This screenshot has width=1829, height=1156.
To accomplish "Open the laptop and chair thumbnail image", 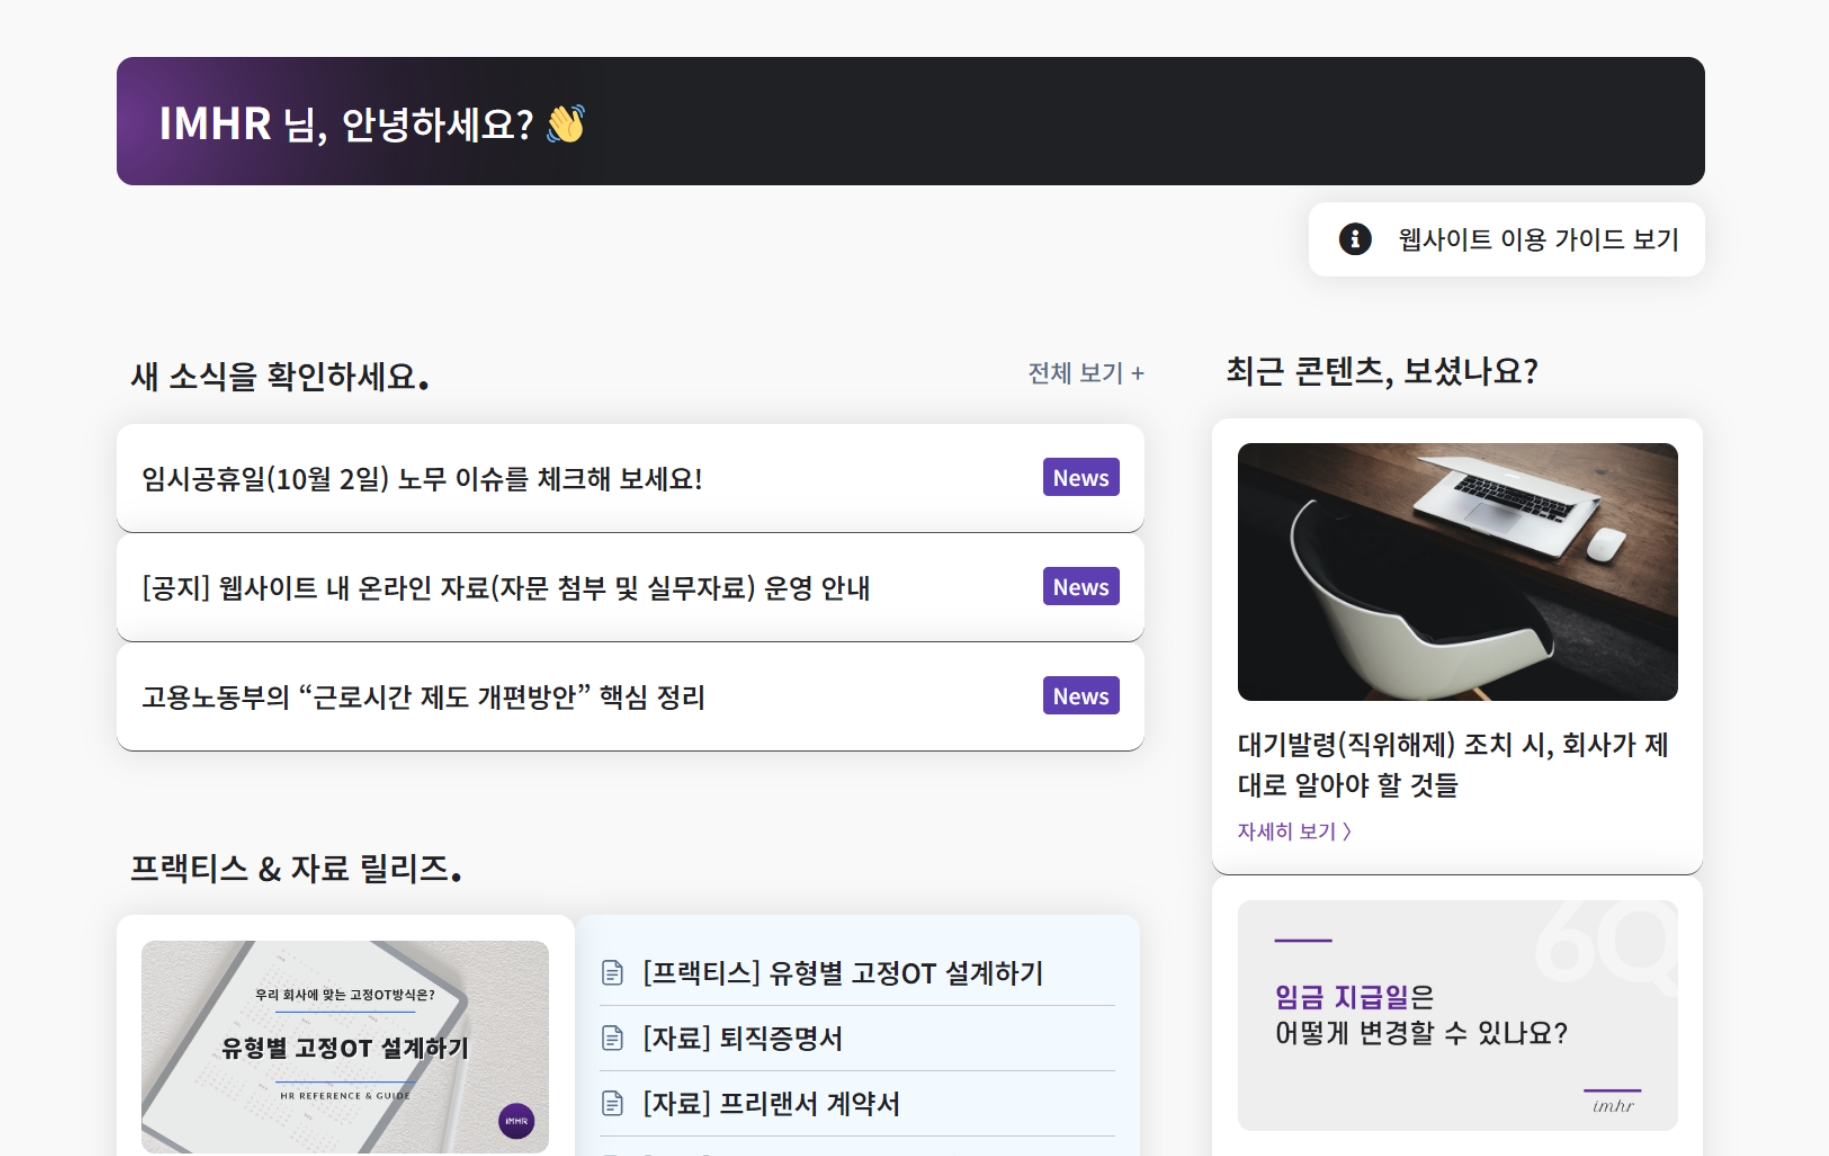I will [x=1457, y=572].
